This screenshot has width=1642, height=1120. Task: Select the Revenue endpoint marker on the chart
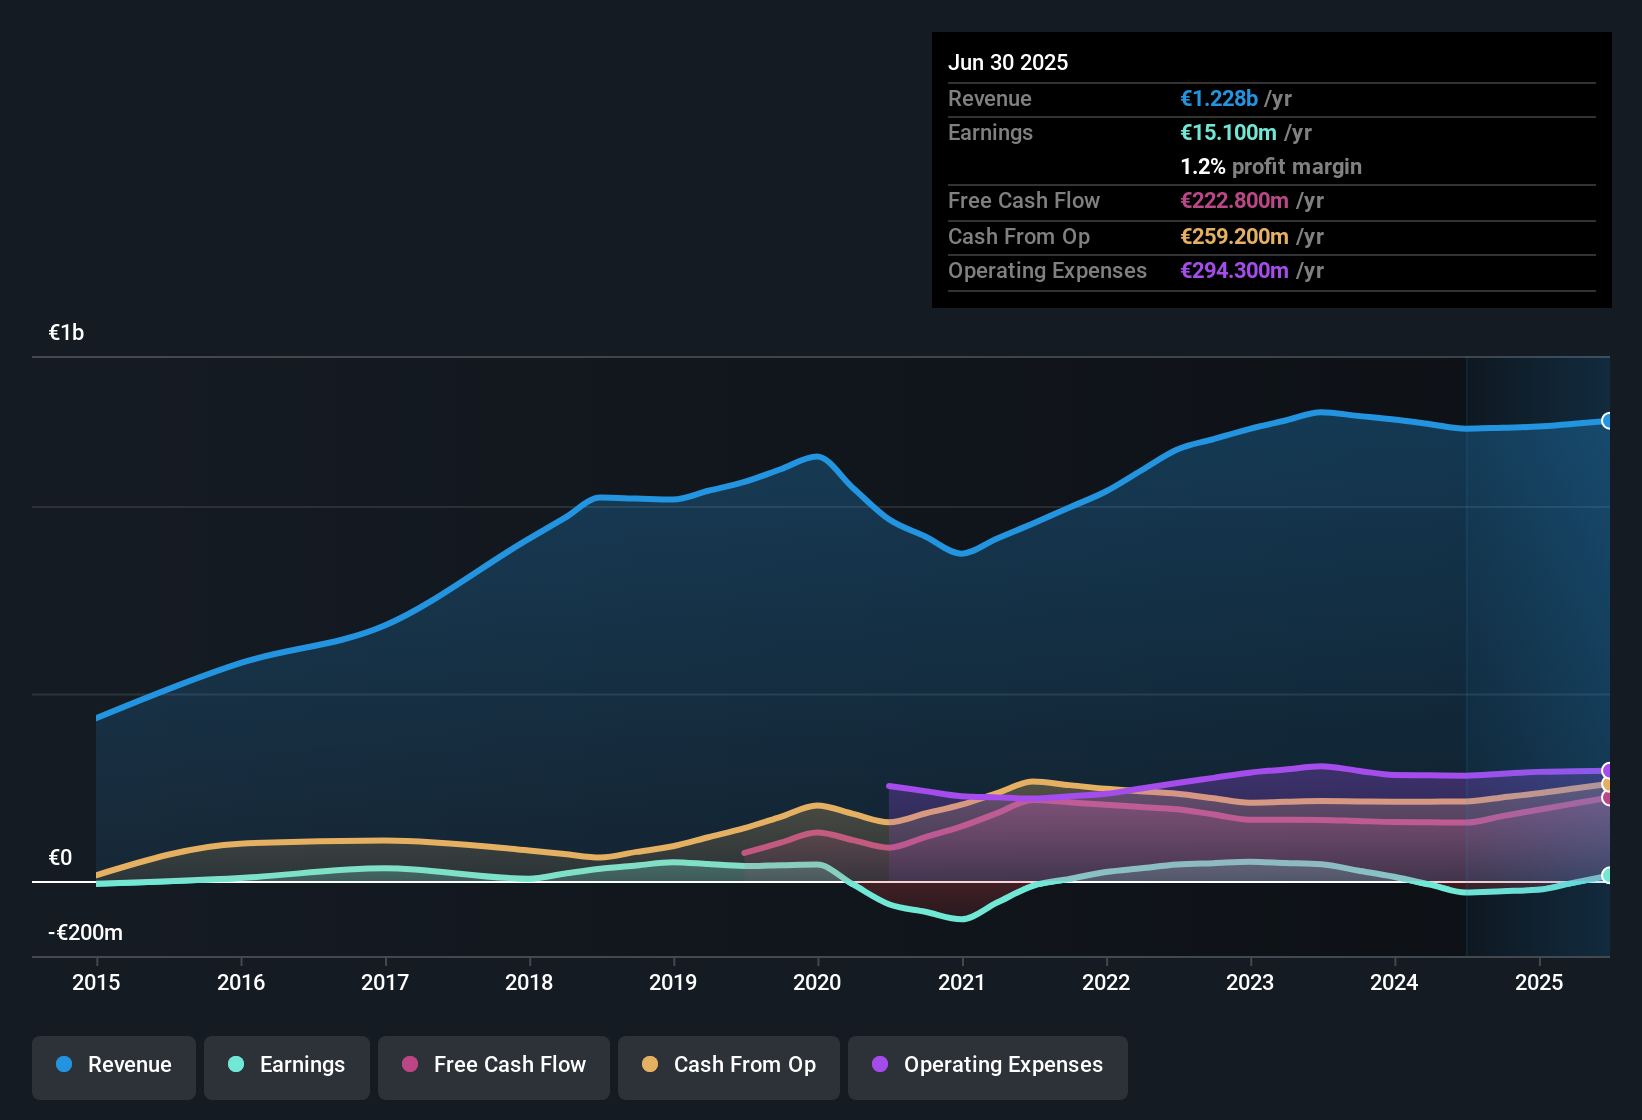(x=1606, y=422)
